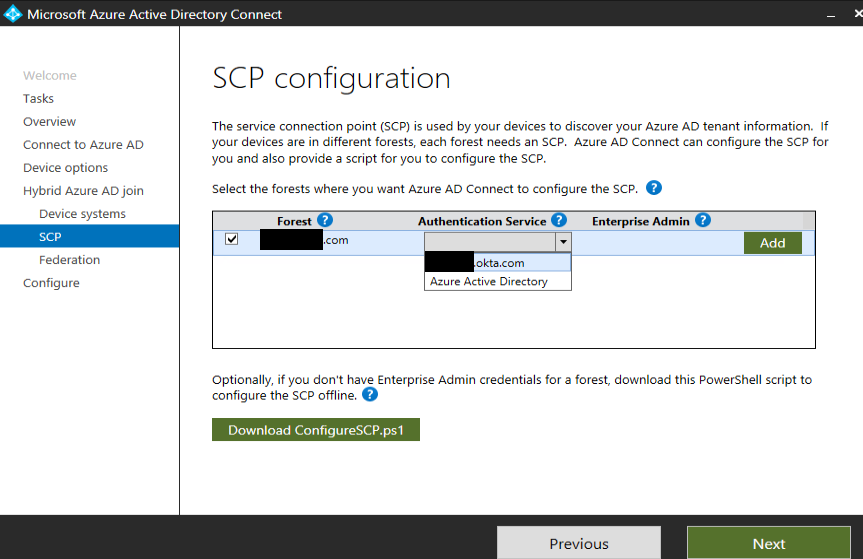Select Device options step
This screenshot has height=559, width=863.
coord(65,168)
